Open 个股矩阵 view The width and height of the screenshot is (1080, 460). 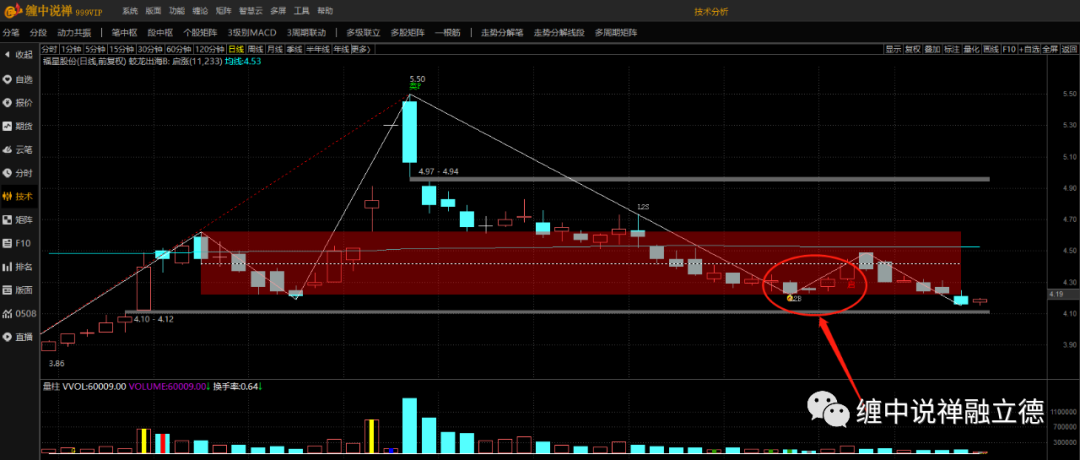(x=200, y=32)
